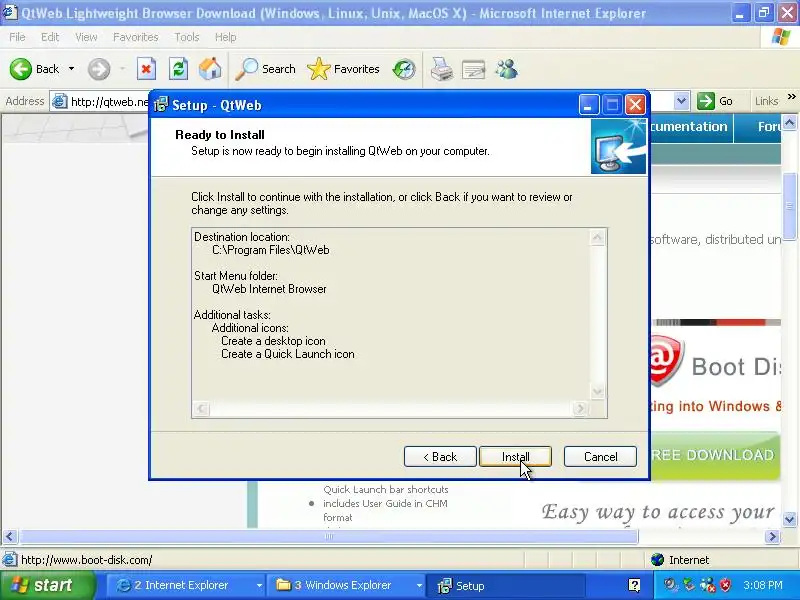Image resolution: width=800 pixels, height=600 pixels.
Task: Click the 3:08 PM system clock
Action: 763,585
